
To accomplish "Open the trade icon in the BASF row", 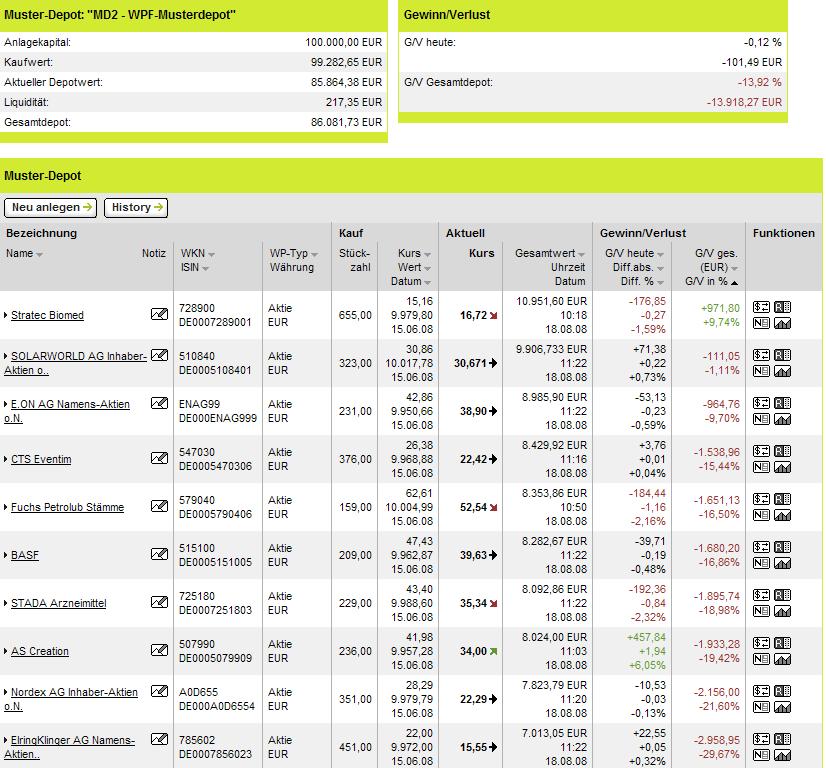I will click(x=761, y=547).
